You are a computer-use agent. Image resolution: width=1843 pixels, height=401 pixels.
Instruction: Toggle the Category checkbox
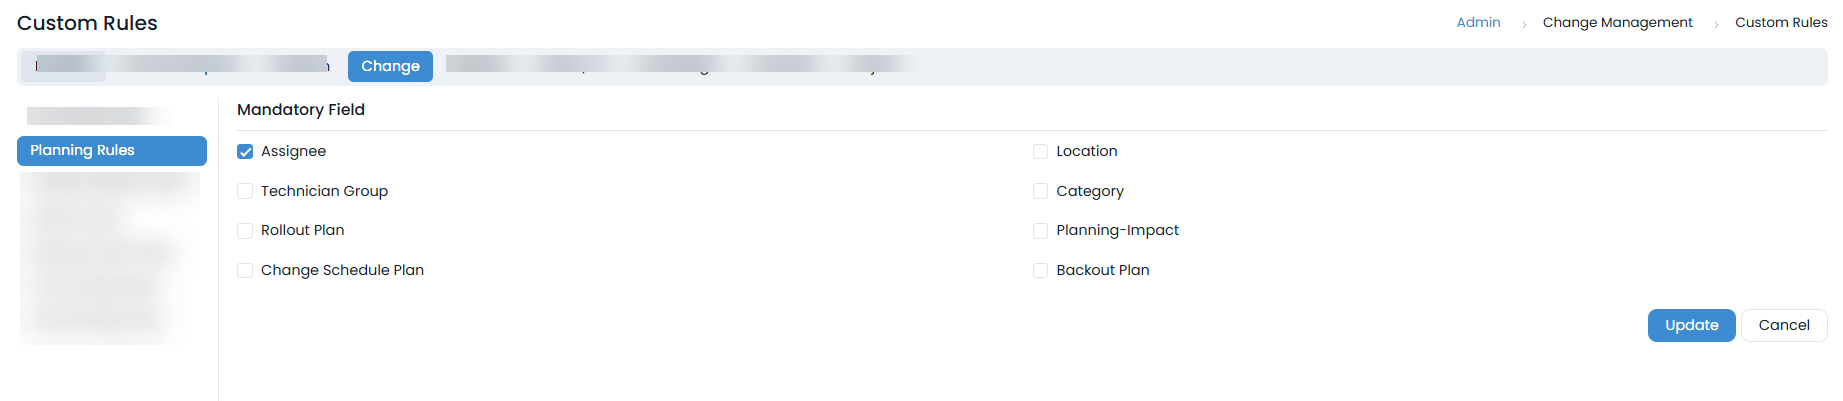coord(1040,191)
